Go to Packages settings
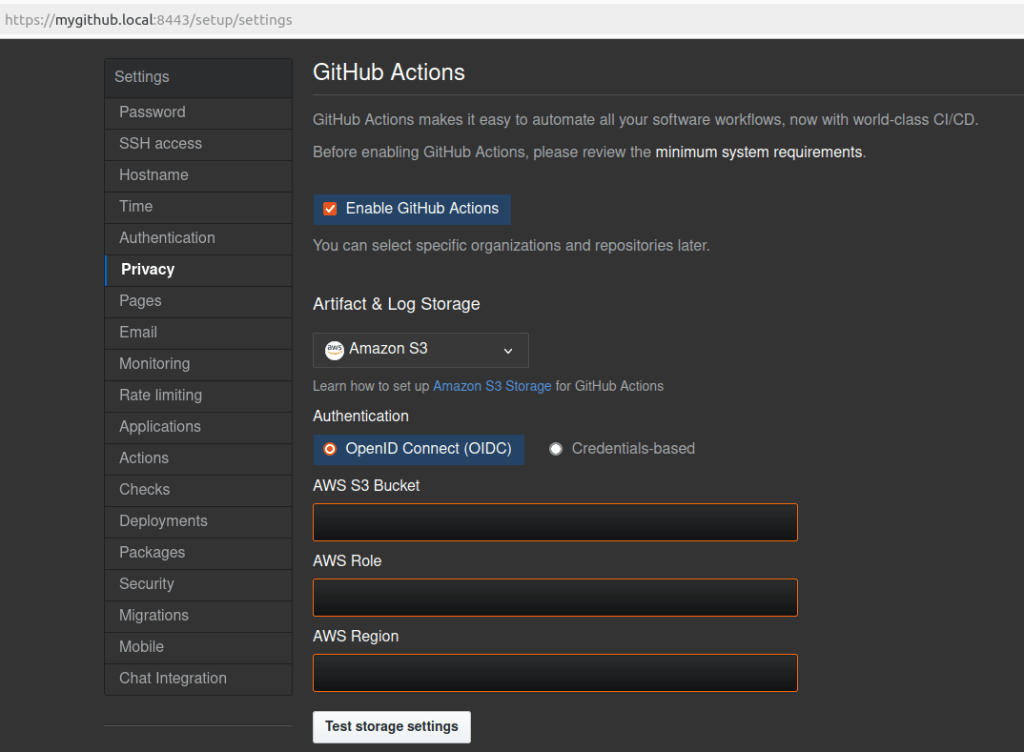The width and height of the screenshot is (1024, 752). tap(199, 552)
